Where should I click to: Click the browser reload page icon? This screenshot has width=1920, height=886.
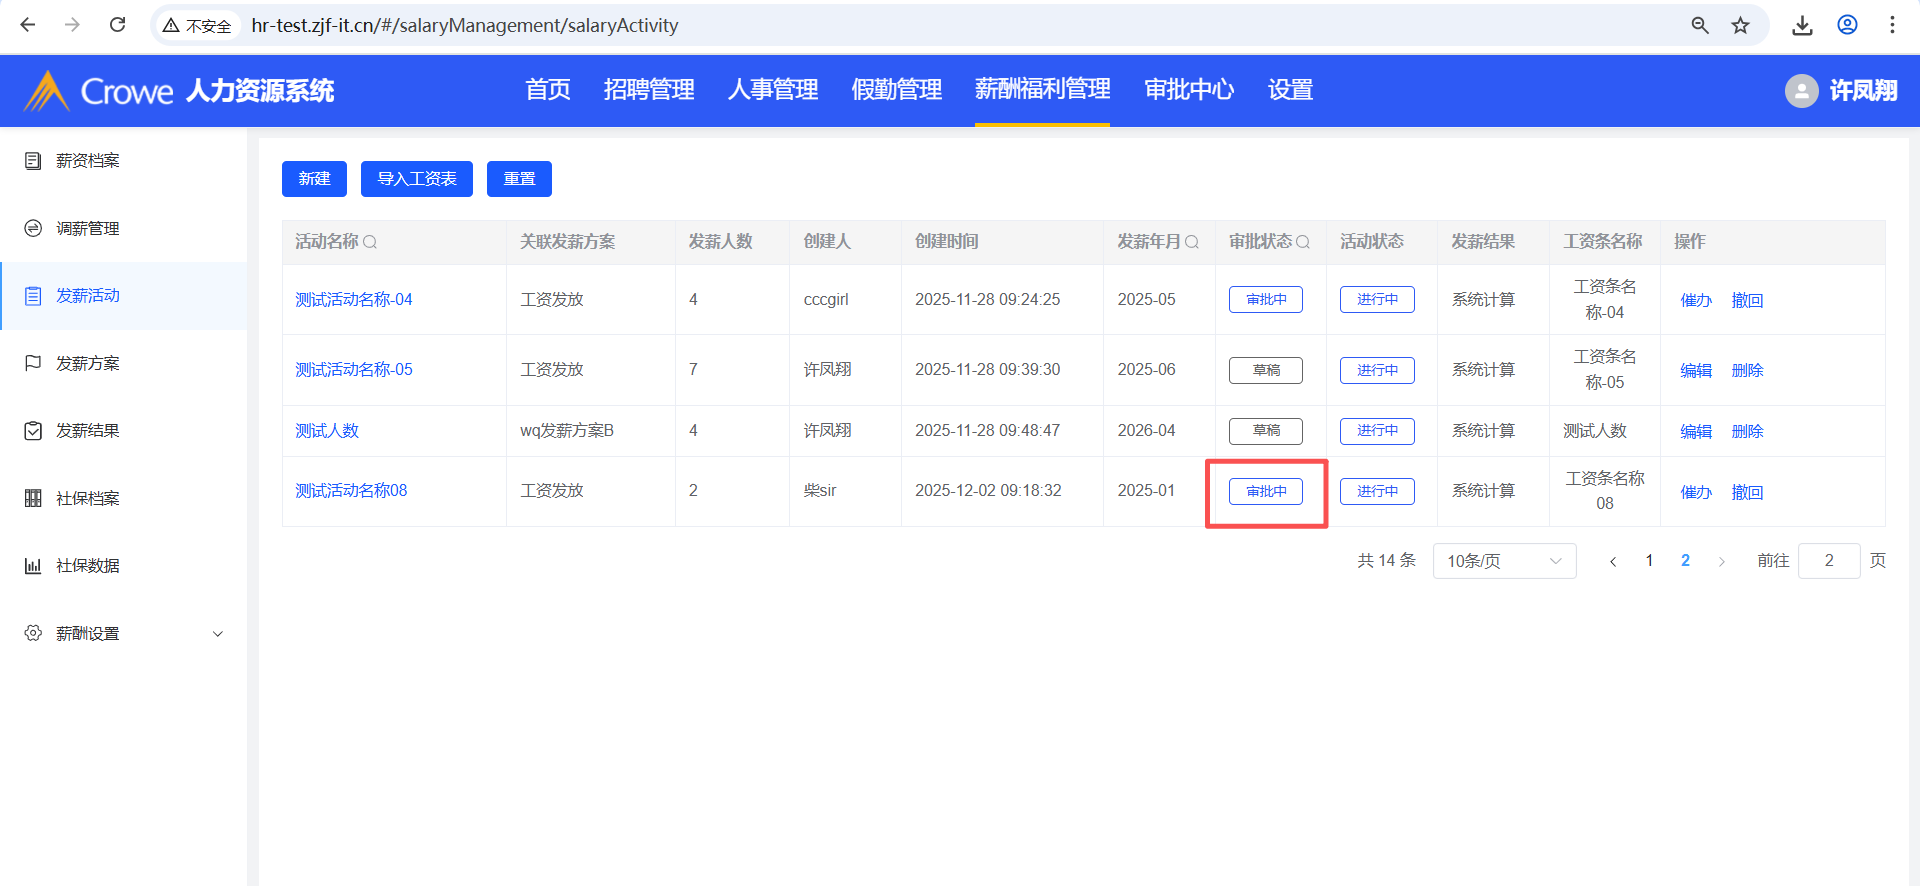click(x=117, y=25)
